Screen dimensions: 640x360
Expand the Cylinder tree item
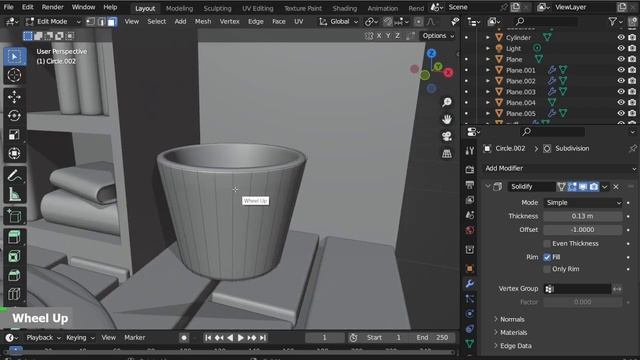click(488, 37)
